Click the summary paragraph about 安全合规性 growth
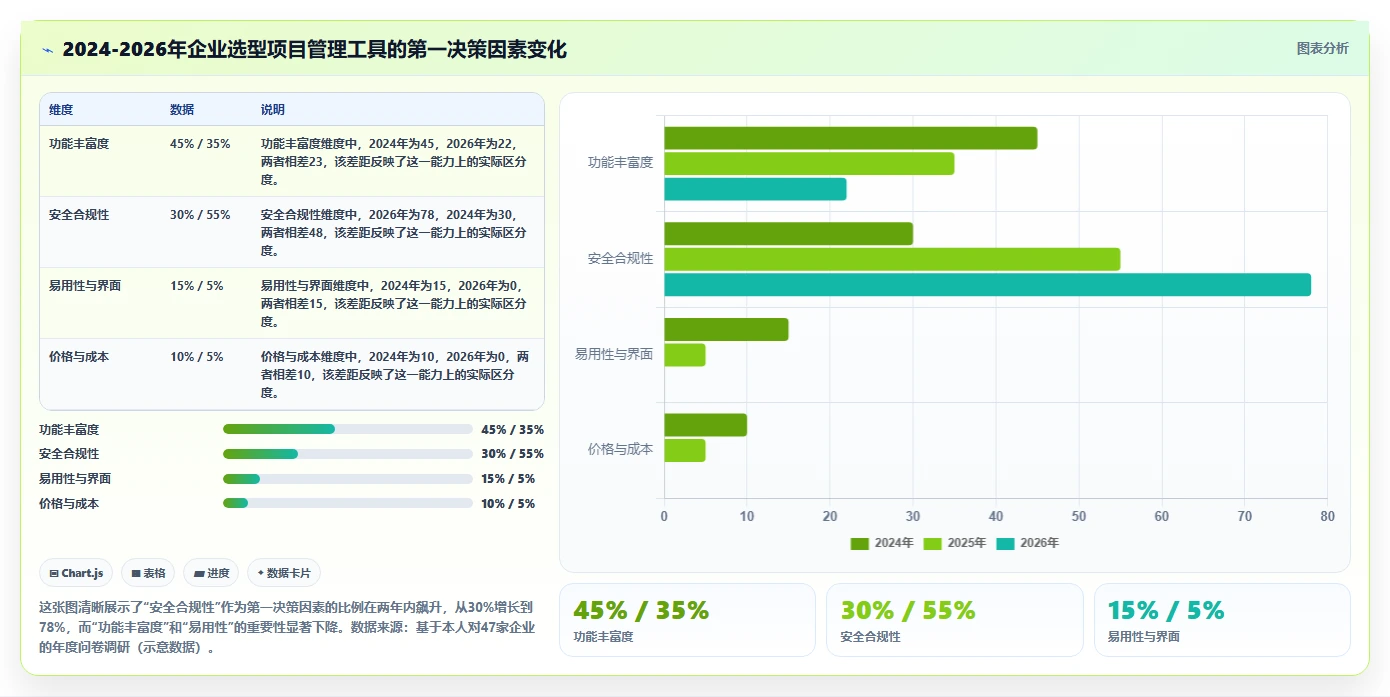Viewport: 1390px width, 697px height. click(x=288, y=627)
